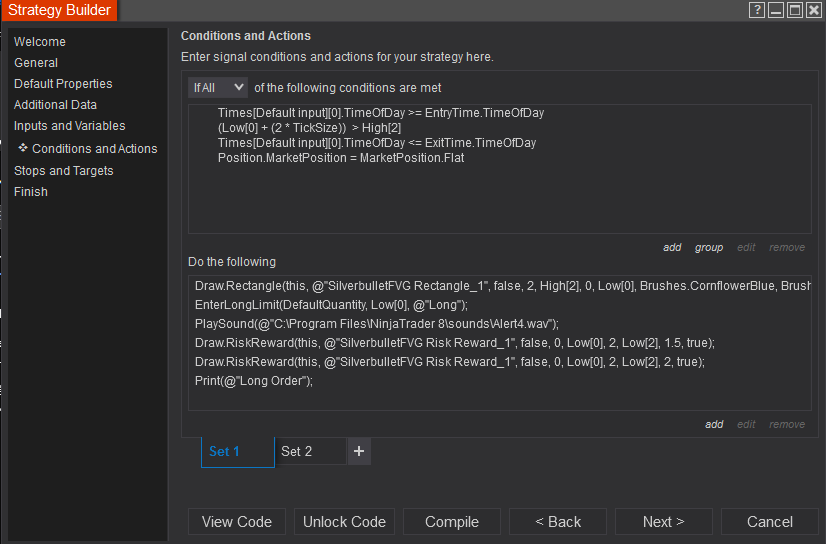Go to the previous wizard page
The width and height of the screenshot is (826, 544).
click(x=558, y=521)
